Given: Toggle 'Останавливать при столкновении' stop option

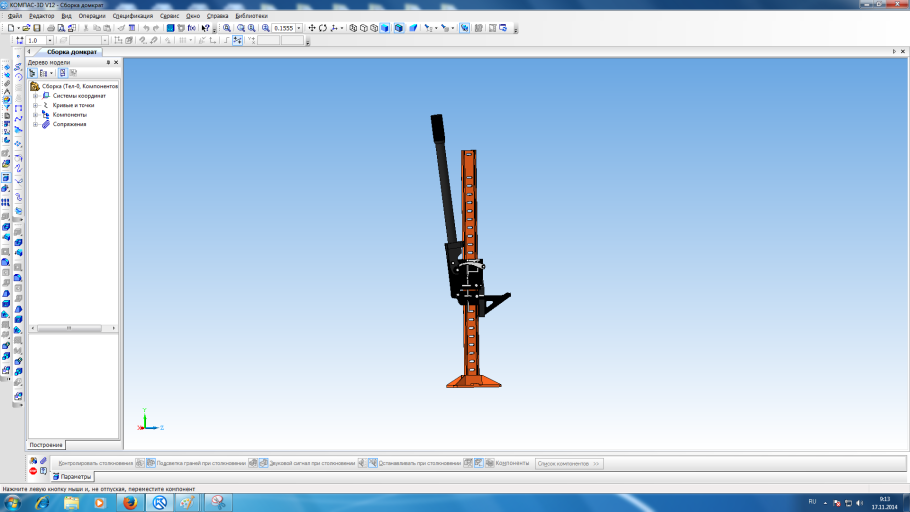Looking at the screenshot, I should pyautogui.click(x=420, y=463).
